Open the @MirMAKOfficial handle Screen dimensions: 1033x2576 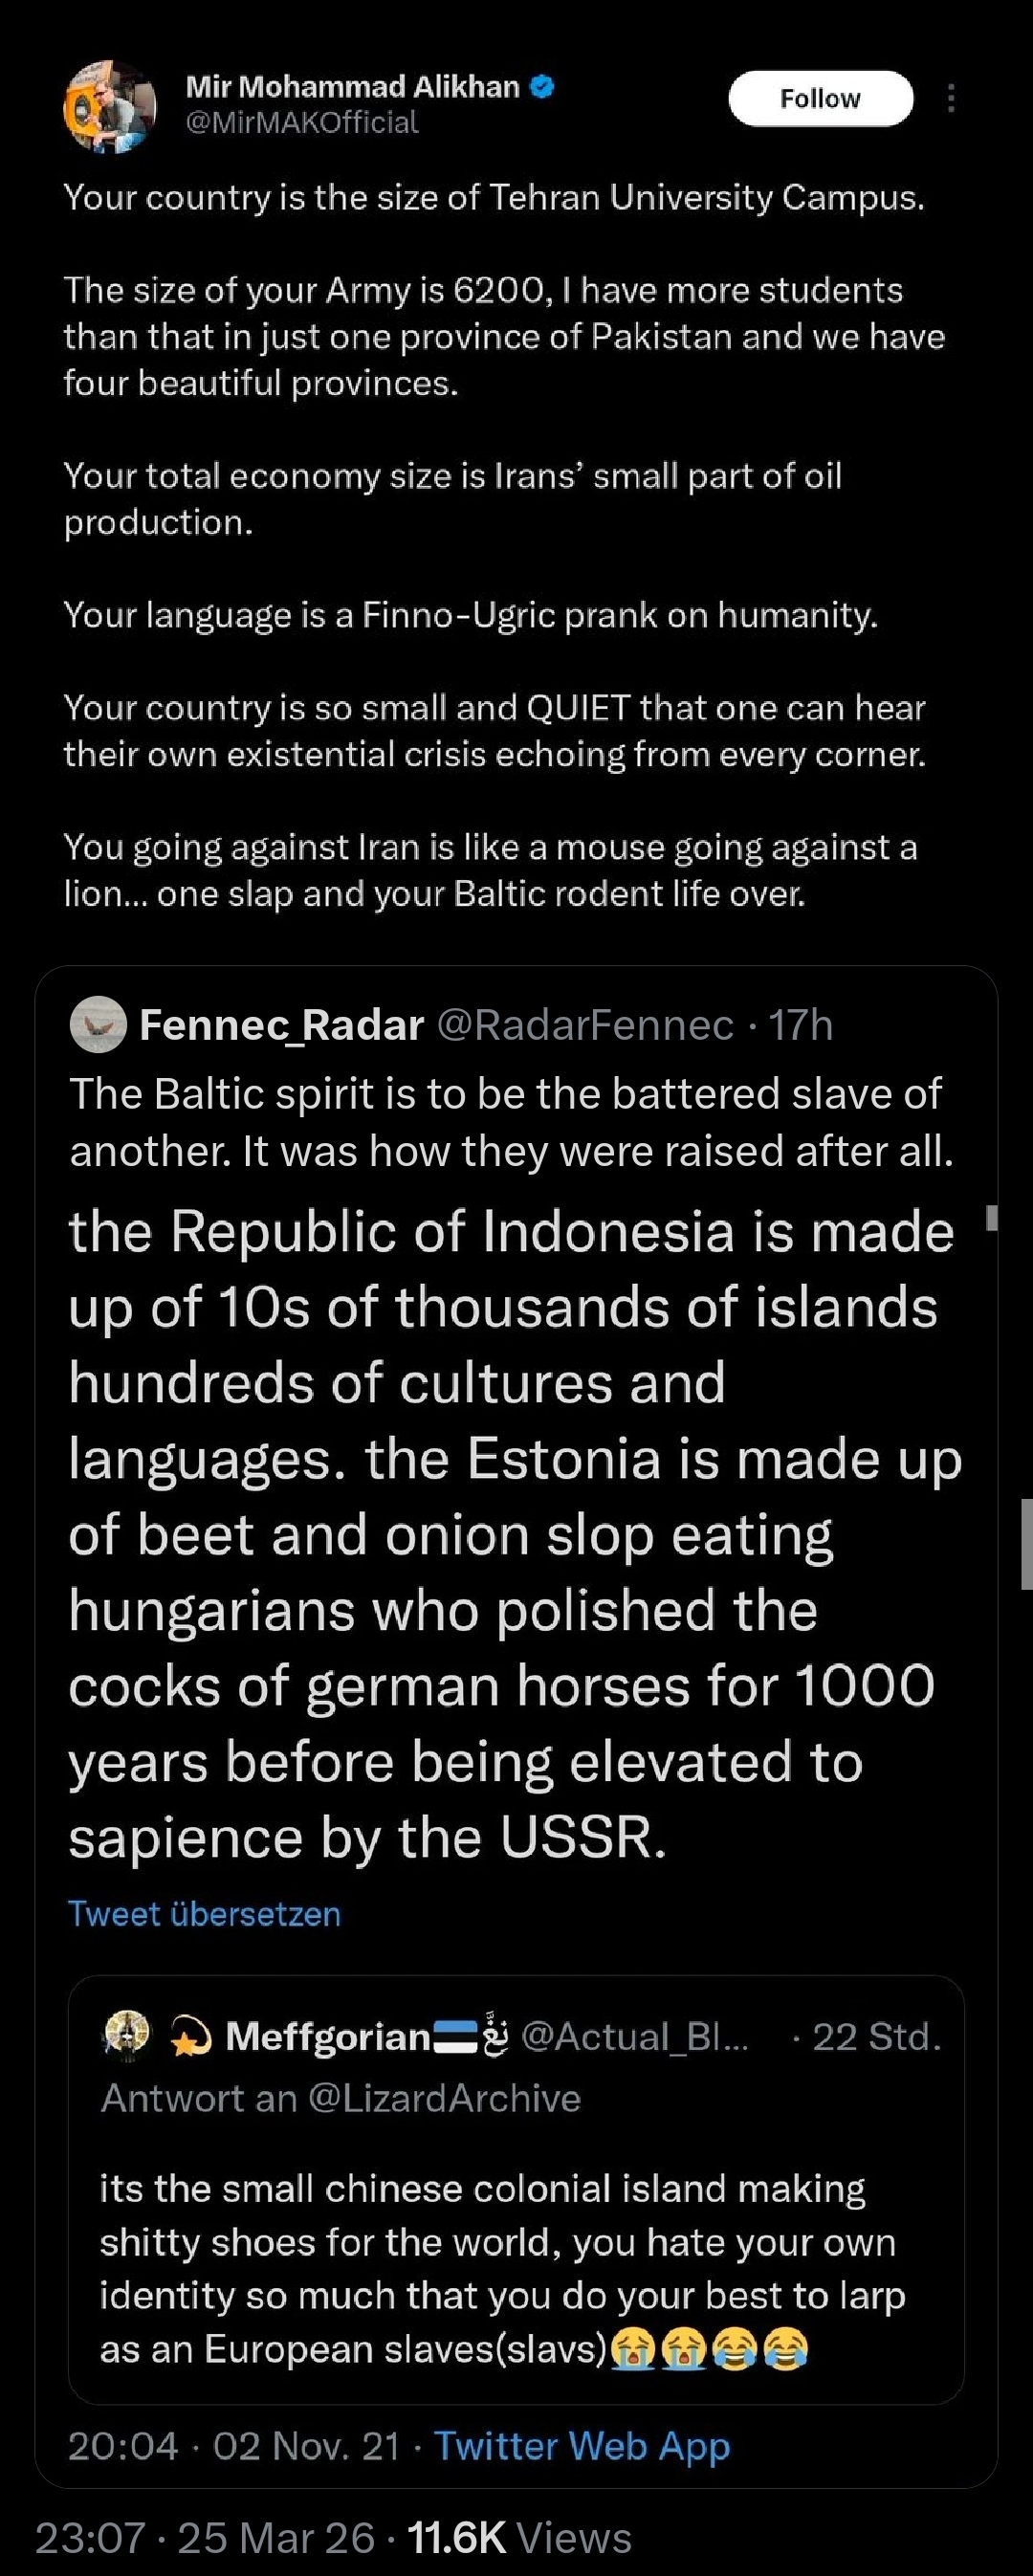click(x=302, y=122)
